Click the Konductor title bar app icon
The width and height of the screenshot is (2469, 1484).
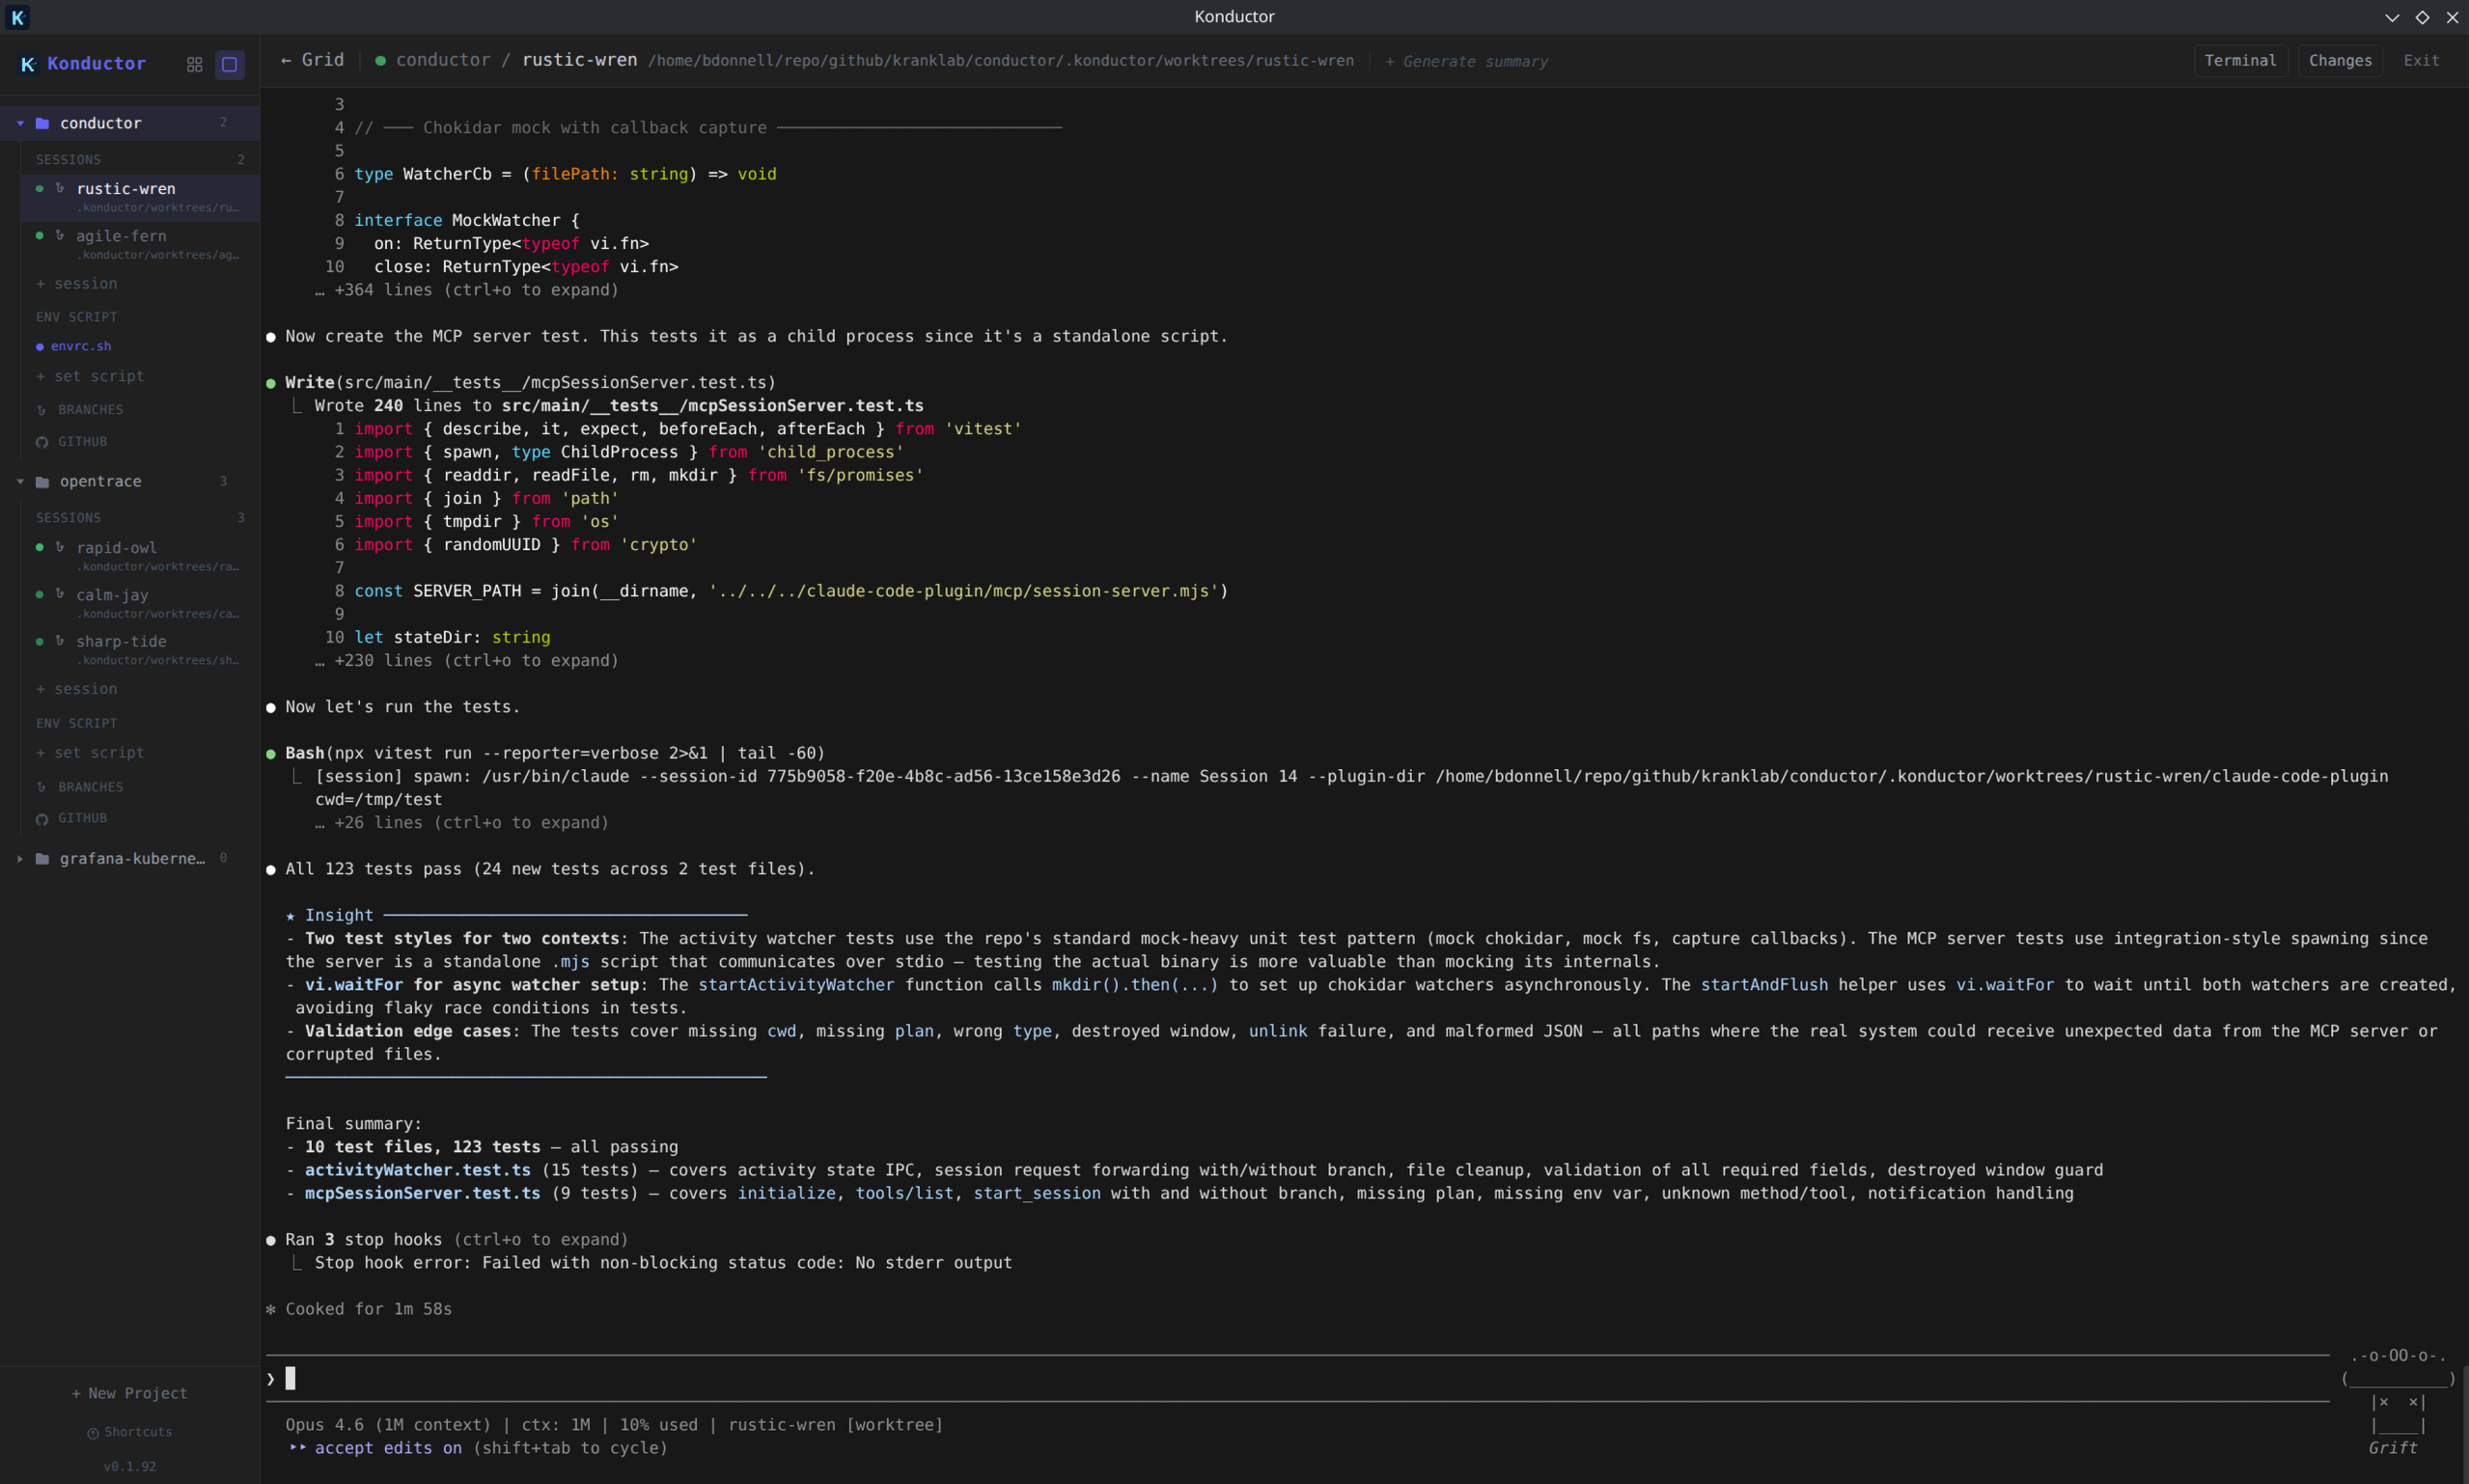click(18, 17)
